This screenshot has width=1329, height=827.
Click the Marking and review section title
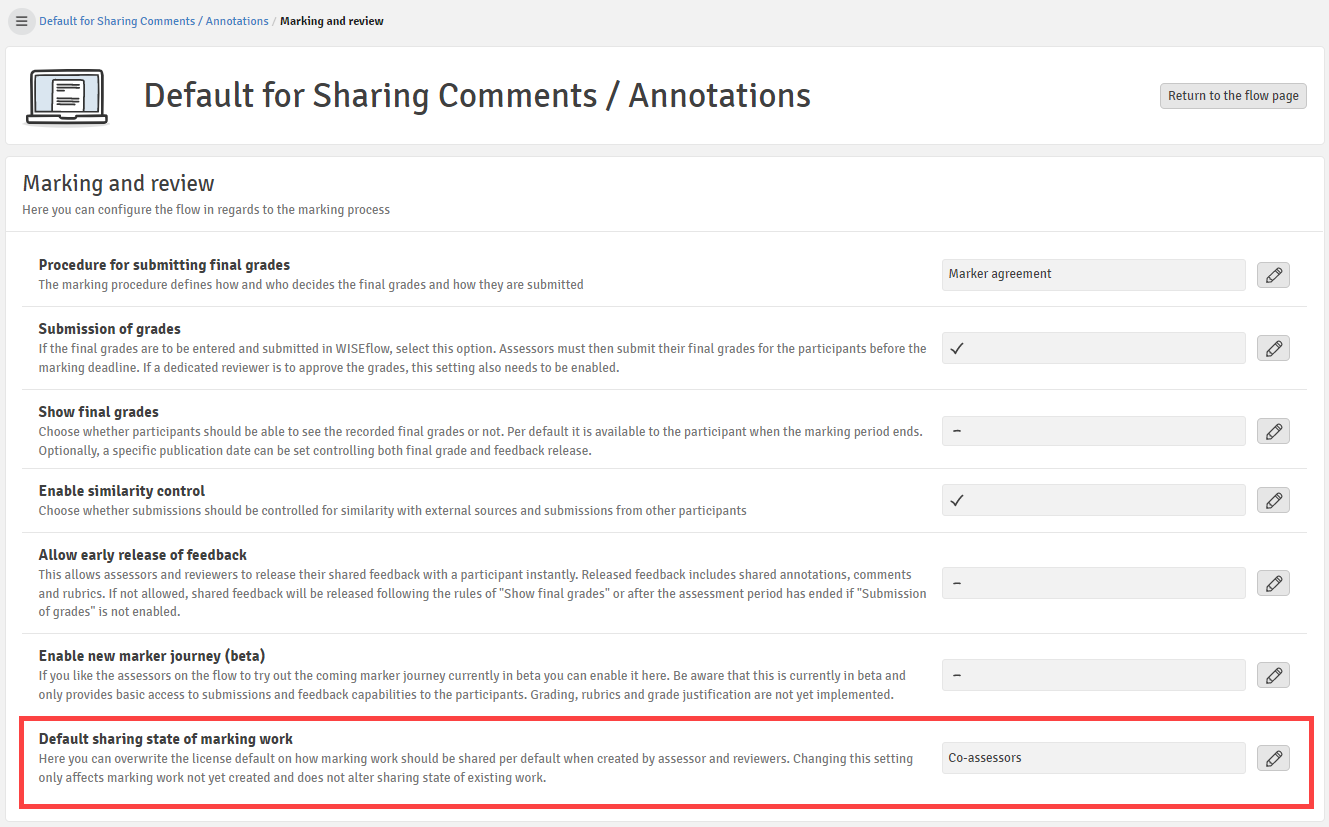pos(119,184)
